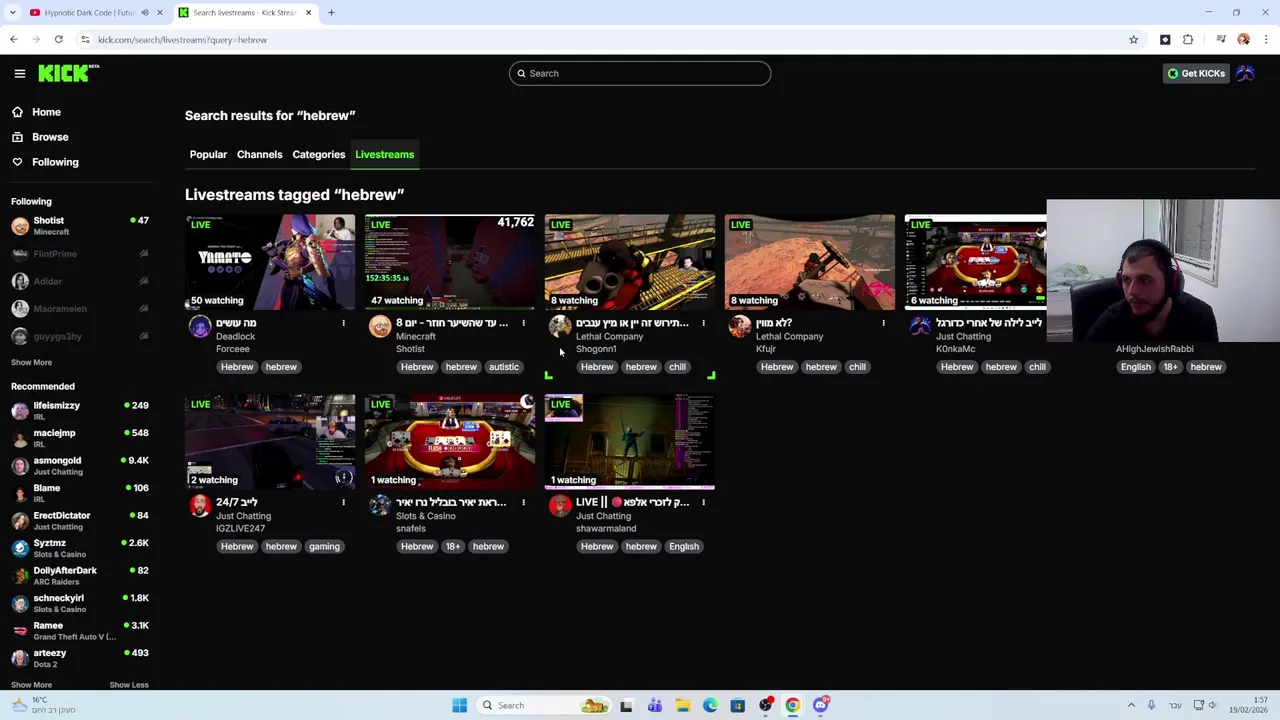
Task: Open options menu for Kfujr stream
Action: point(883,323)
